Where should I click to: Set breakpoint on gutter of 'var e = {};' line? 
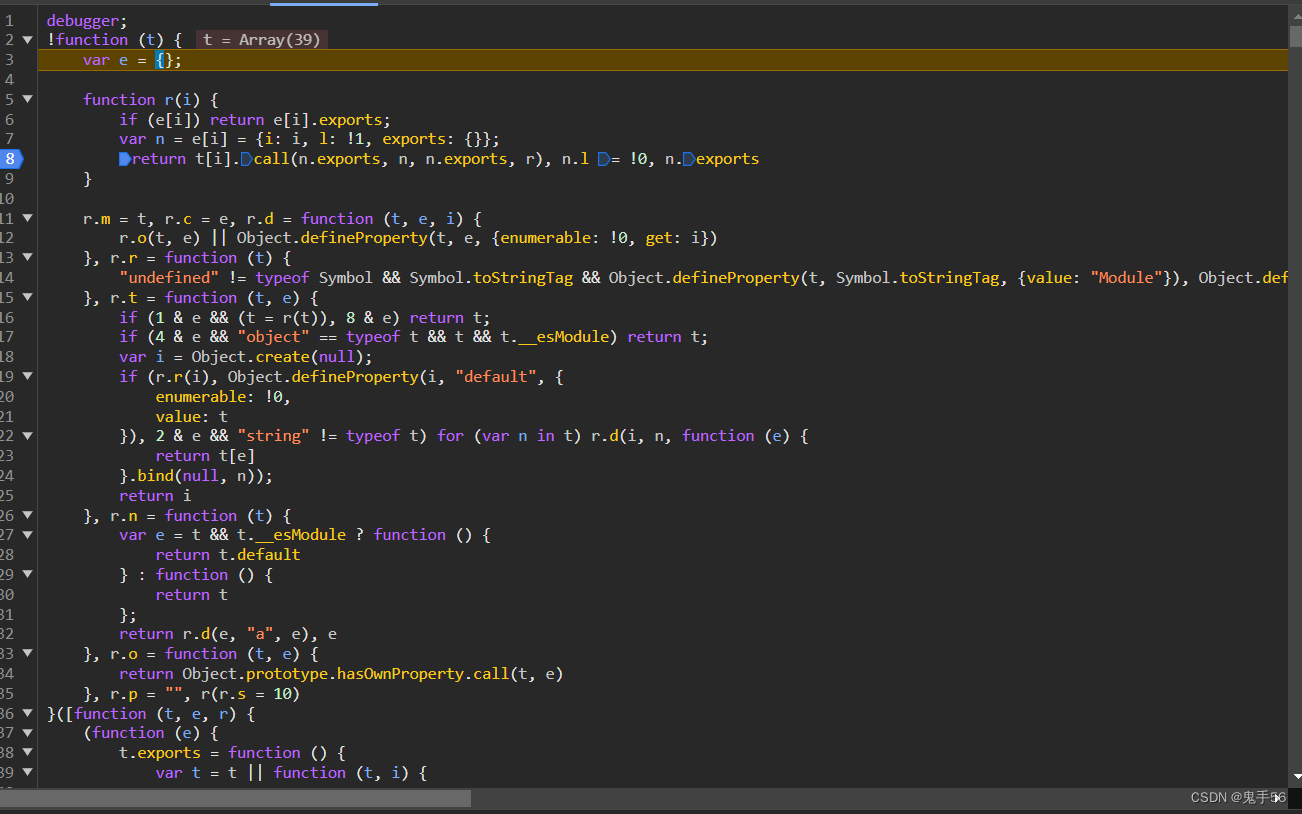8,60
